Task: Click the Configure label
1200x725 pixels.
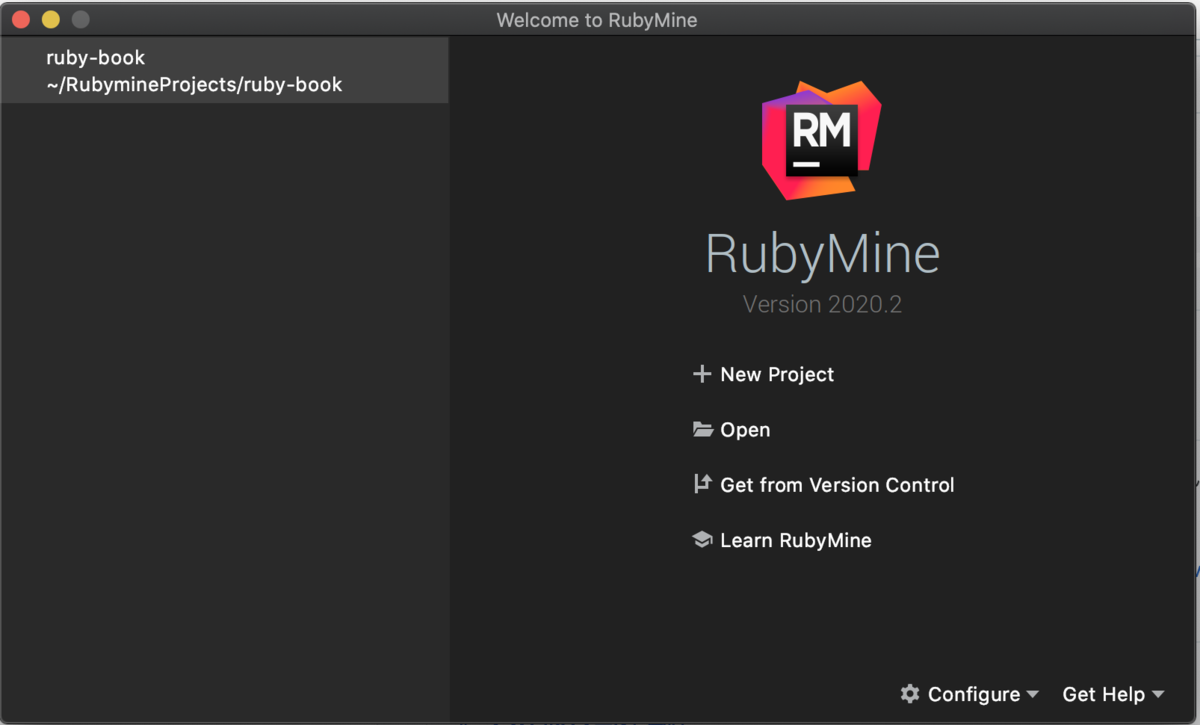Action: click(x=974, y=694)
